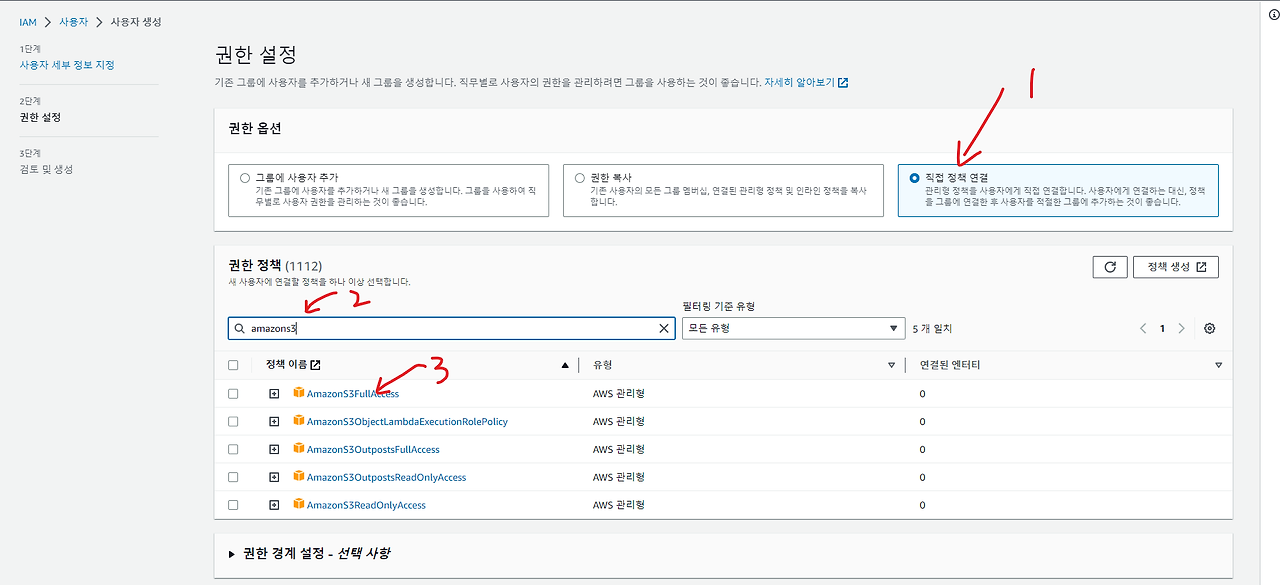Click the 권한 설정 step in the sidebar

[x=40, y=117]
